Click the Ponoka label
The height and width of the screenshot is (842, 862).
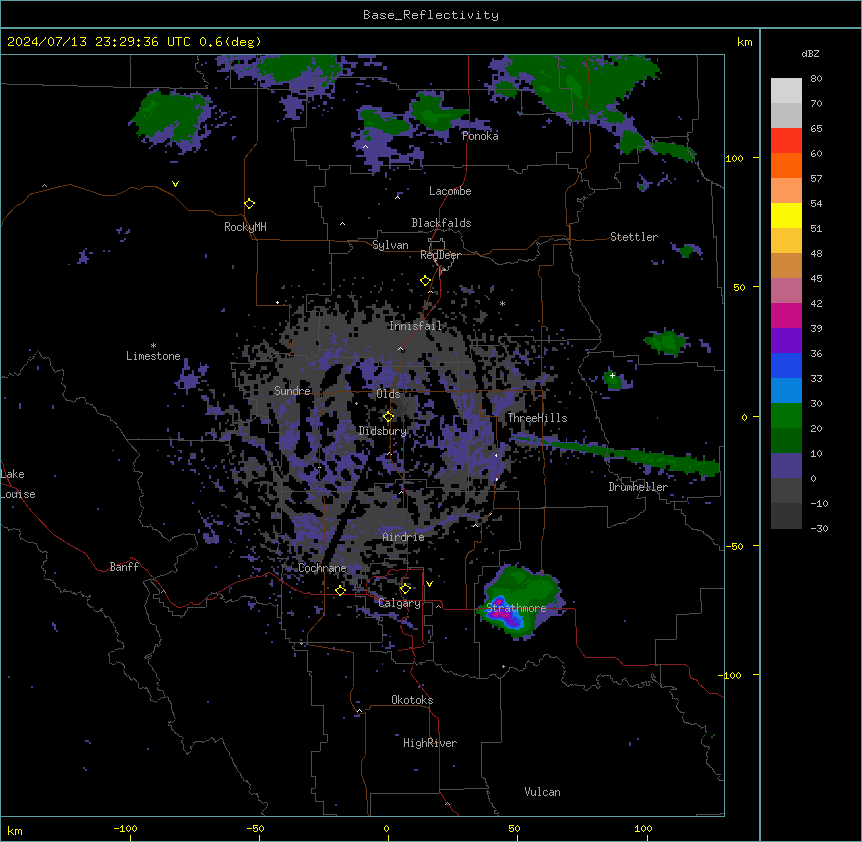pos(480,136)
